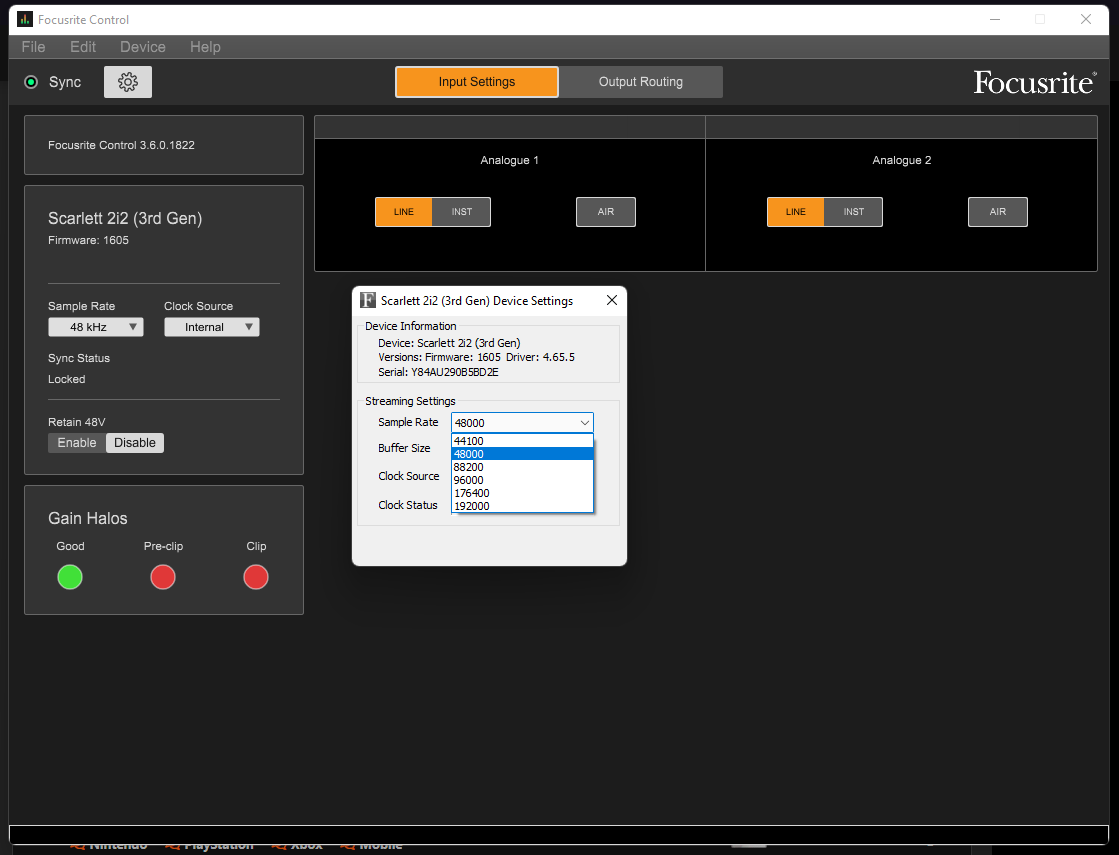Viewport: 1119px width, 855px height.
Task: Open the Device menu
Action: [143, 47]
